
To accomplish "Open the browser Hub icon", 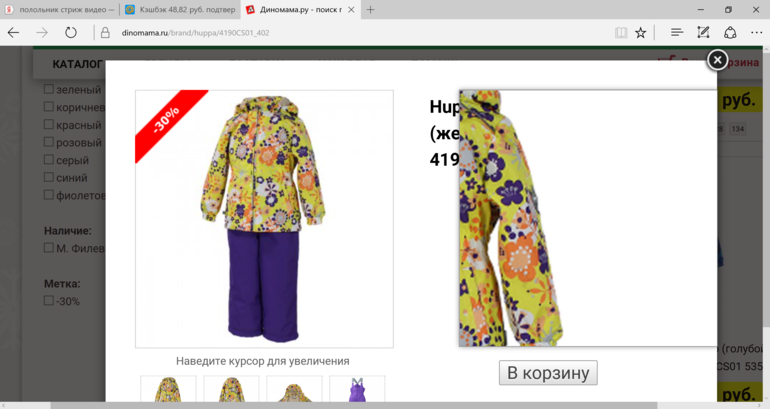I will [x=677, y=32].
